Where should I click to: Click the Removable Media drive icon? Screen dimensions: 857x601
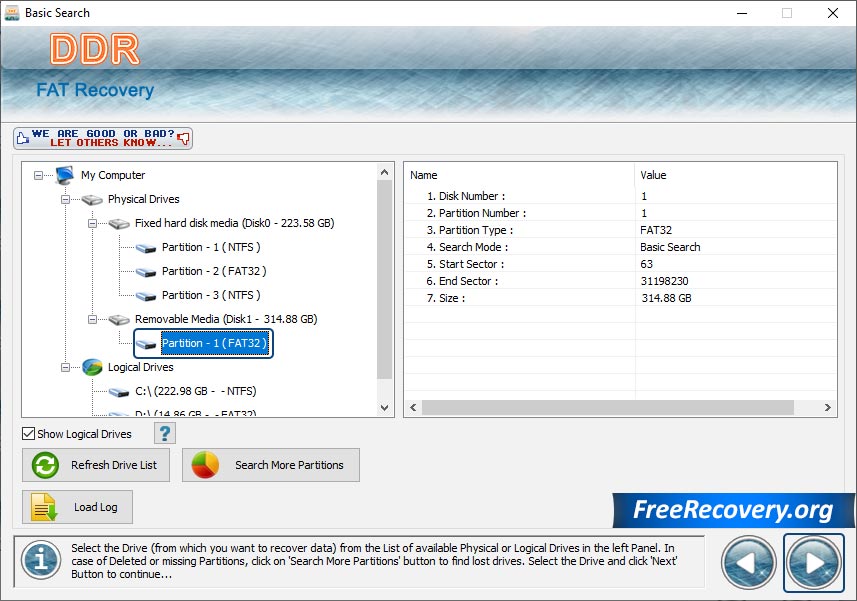point(119,320)
